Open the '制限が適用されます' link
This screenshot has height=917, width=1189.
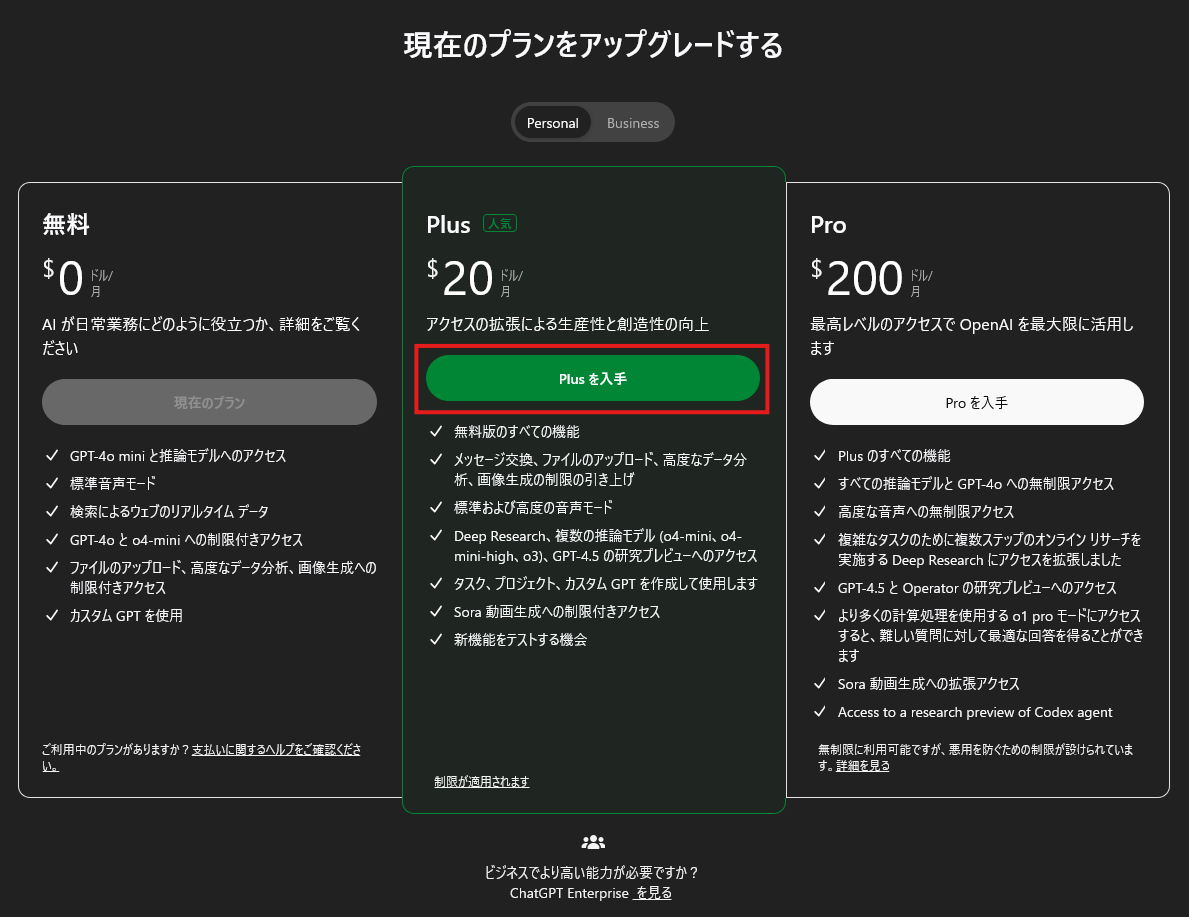tap(482, 781)
